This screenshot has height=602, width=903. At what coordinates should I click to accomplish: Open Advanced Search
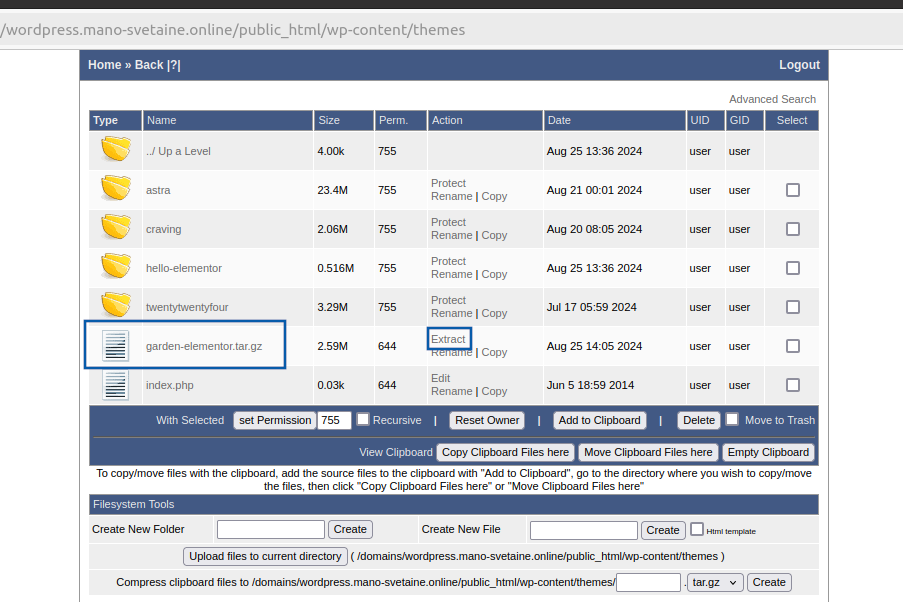tap(772, 99)
